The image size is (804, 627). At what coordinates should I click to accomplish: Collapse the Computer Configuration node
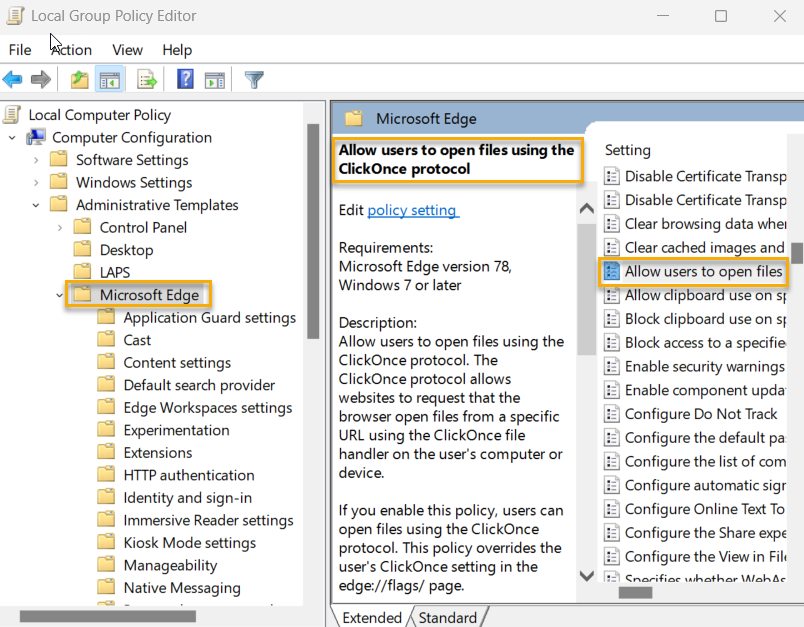pyautogui.click(x=10, y=137)
